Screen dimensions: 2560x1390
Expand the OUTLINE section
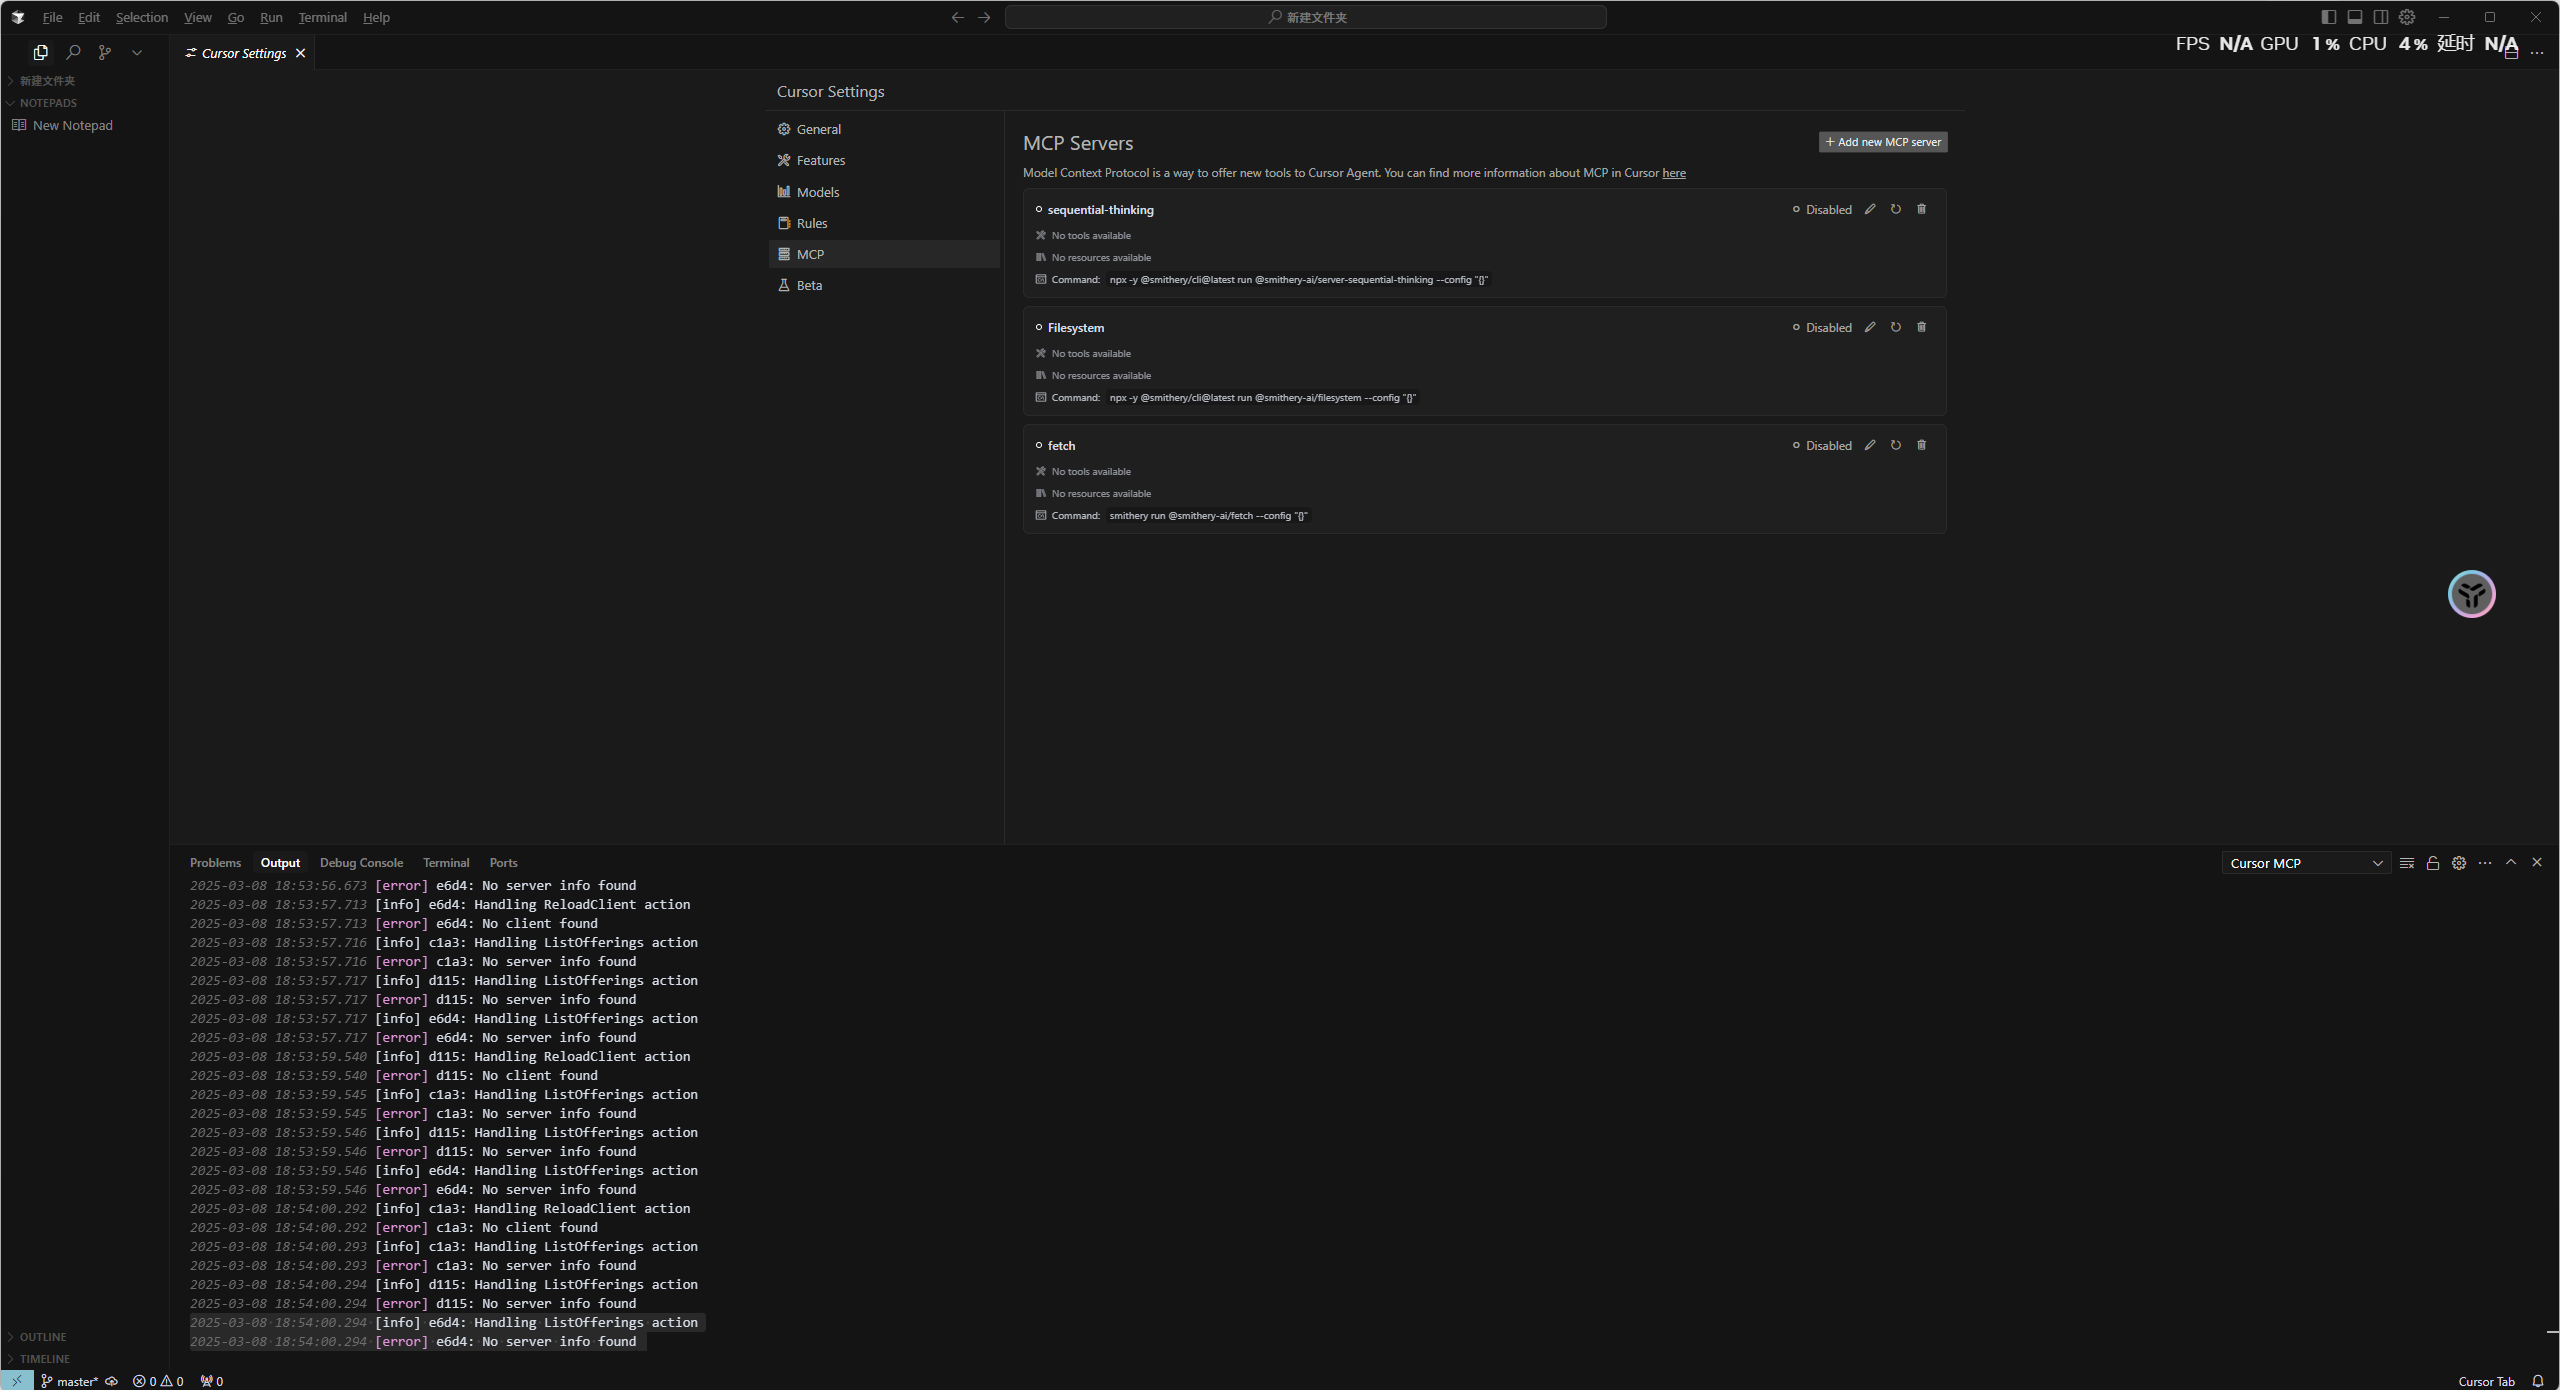pyautogui.click(x=43, y=1336)
